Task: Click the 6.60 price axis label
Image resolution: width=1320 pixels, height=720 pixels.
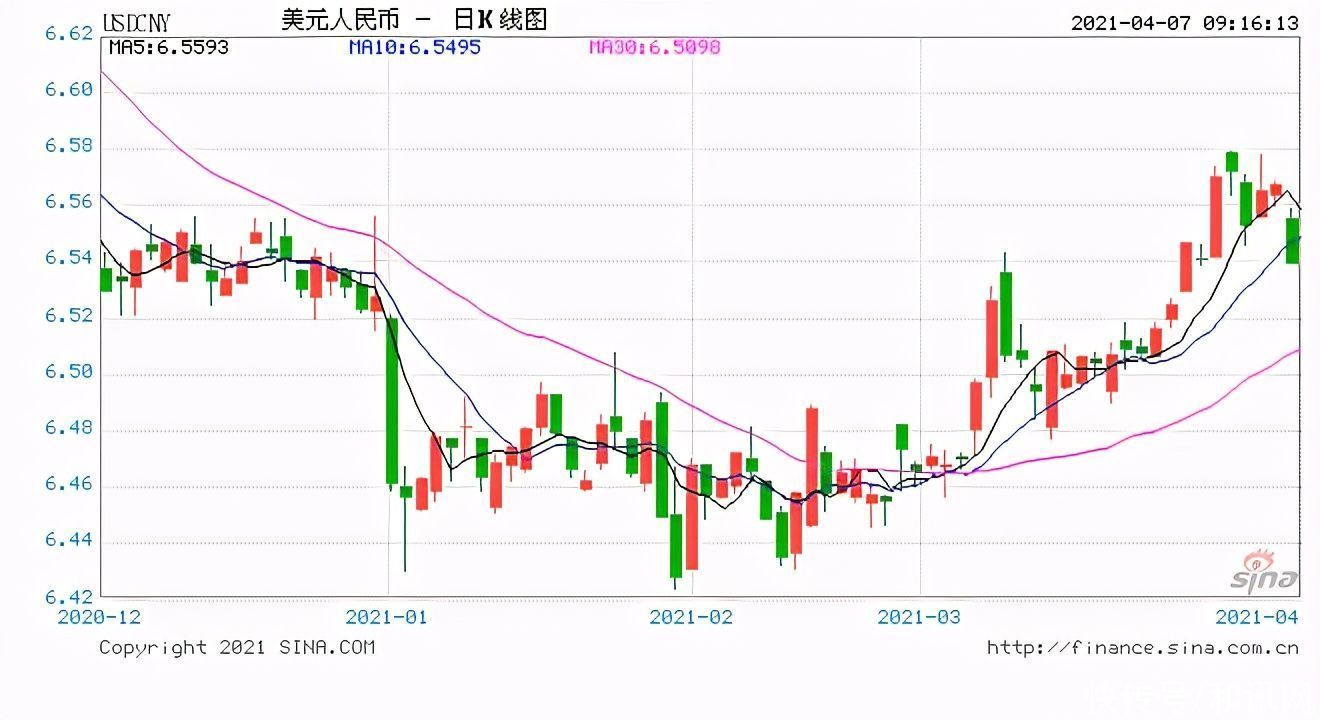Action: click(68, 90)
